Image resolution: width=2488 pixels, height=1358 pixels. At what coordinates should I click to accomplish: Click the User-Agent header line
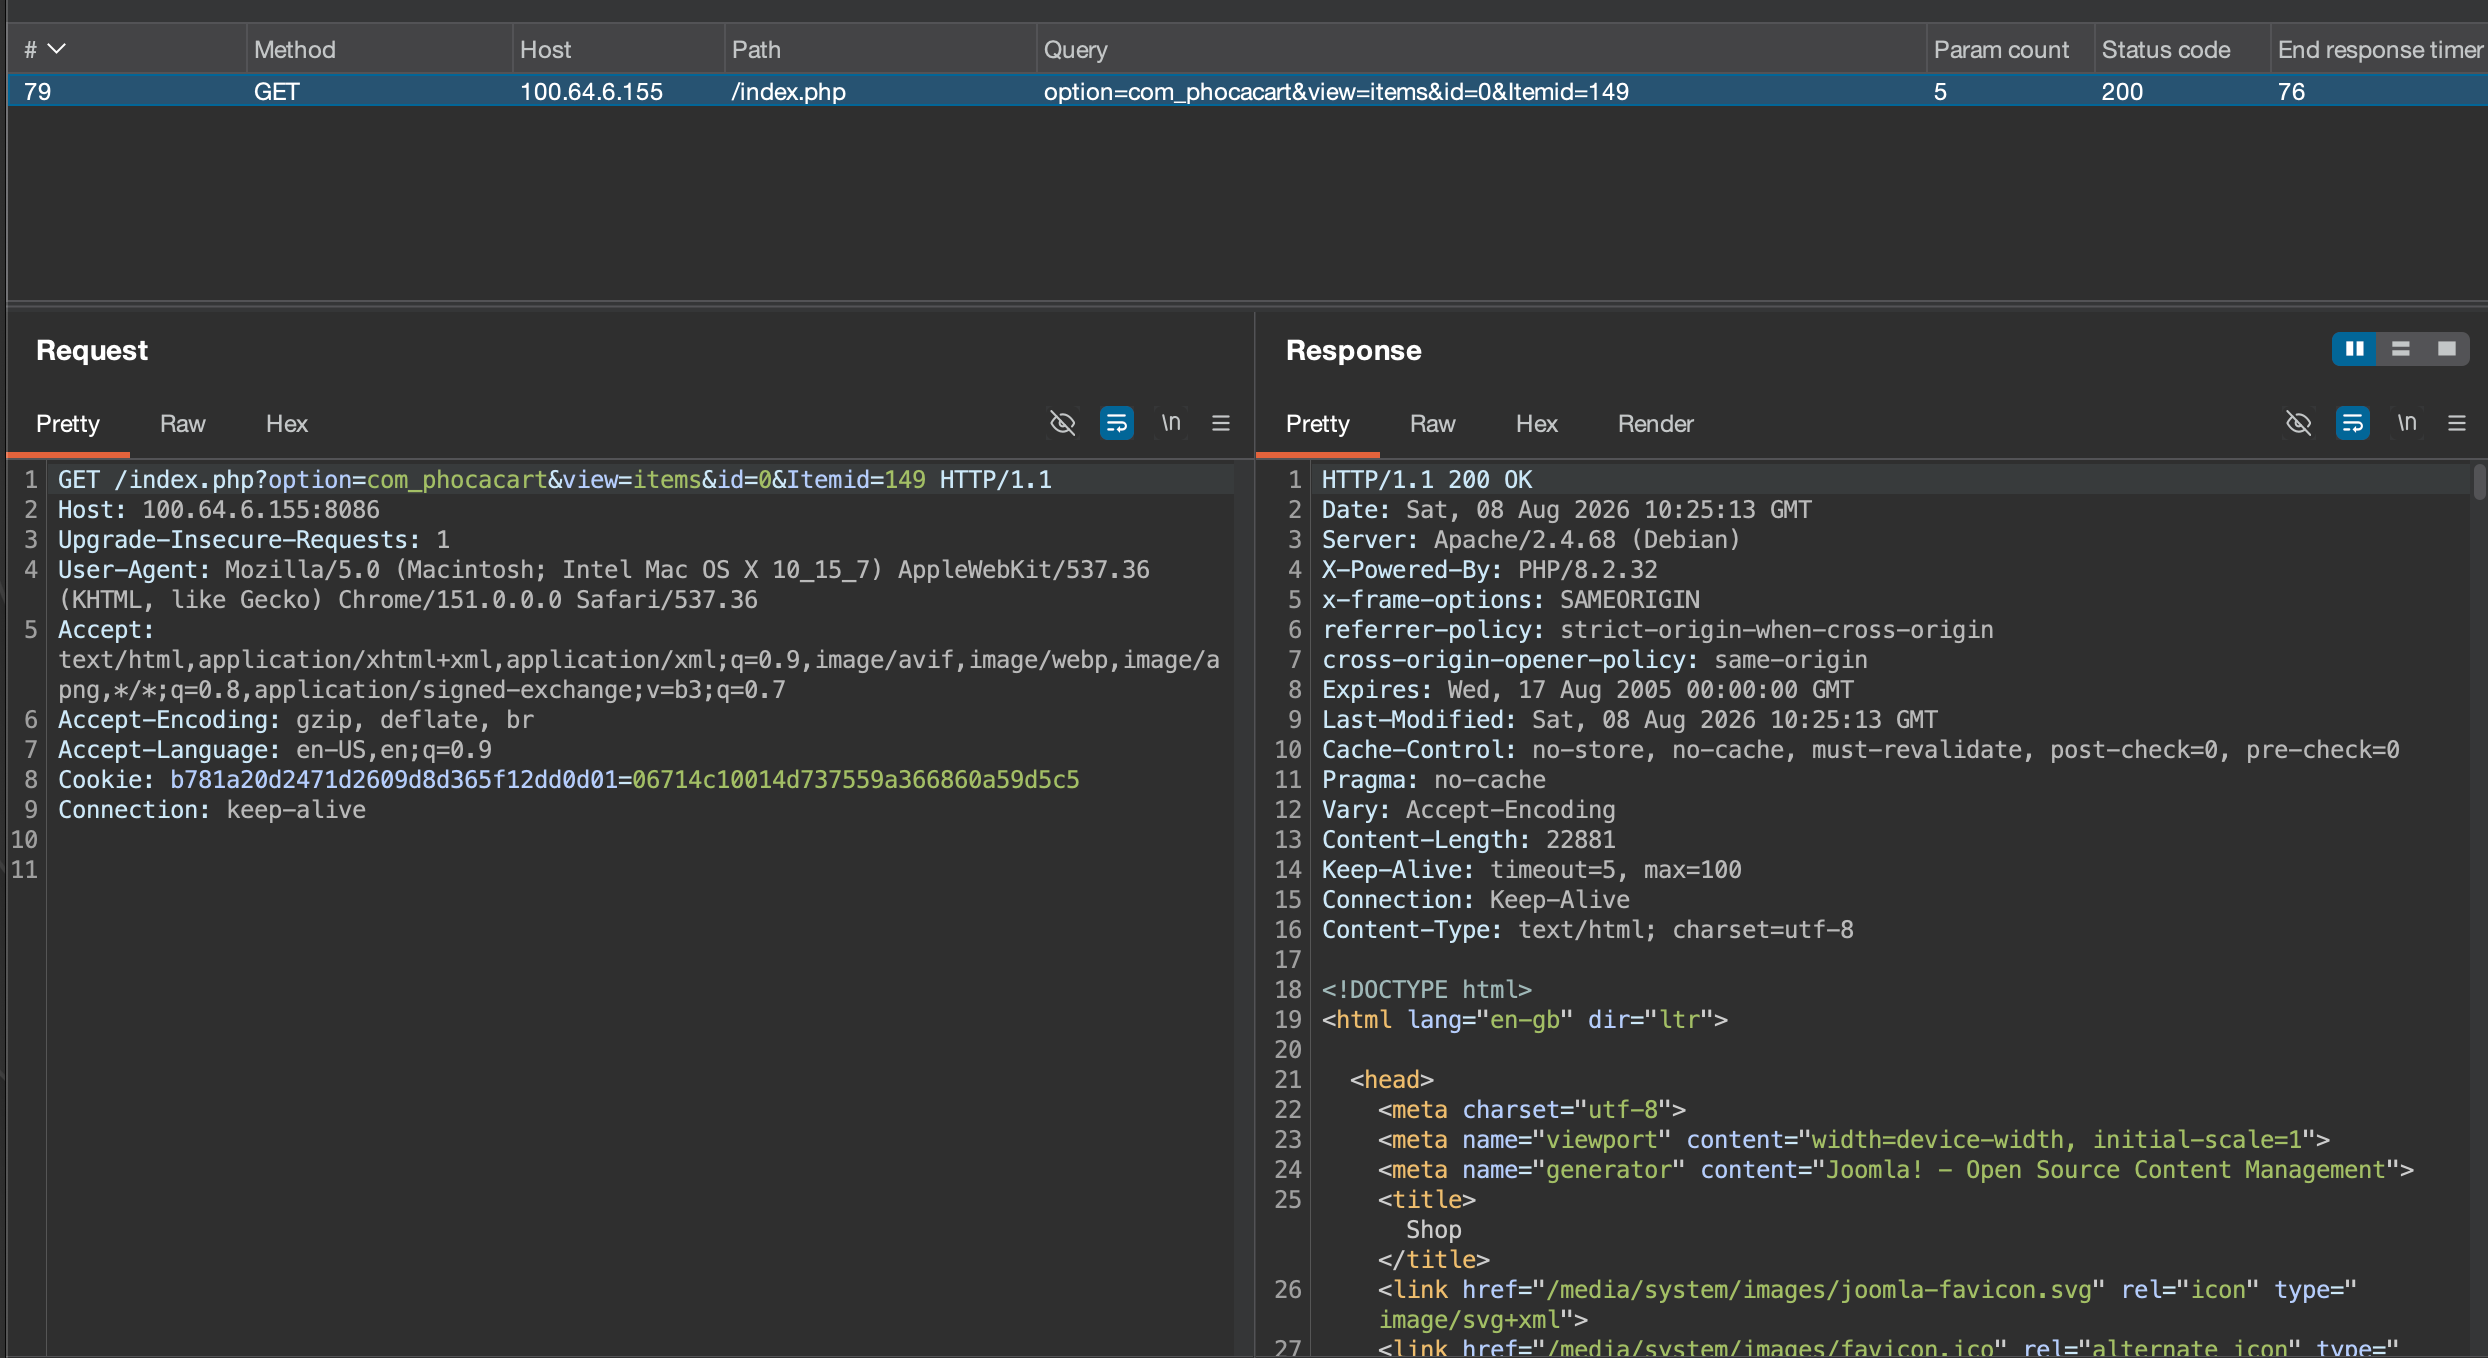click(604, 585)
